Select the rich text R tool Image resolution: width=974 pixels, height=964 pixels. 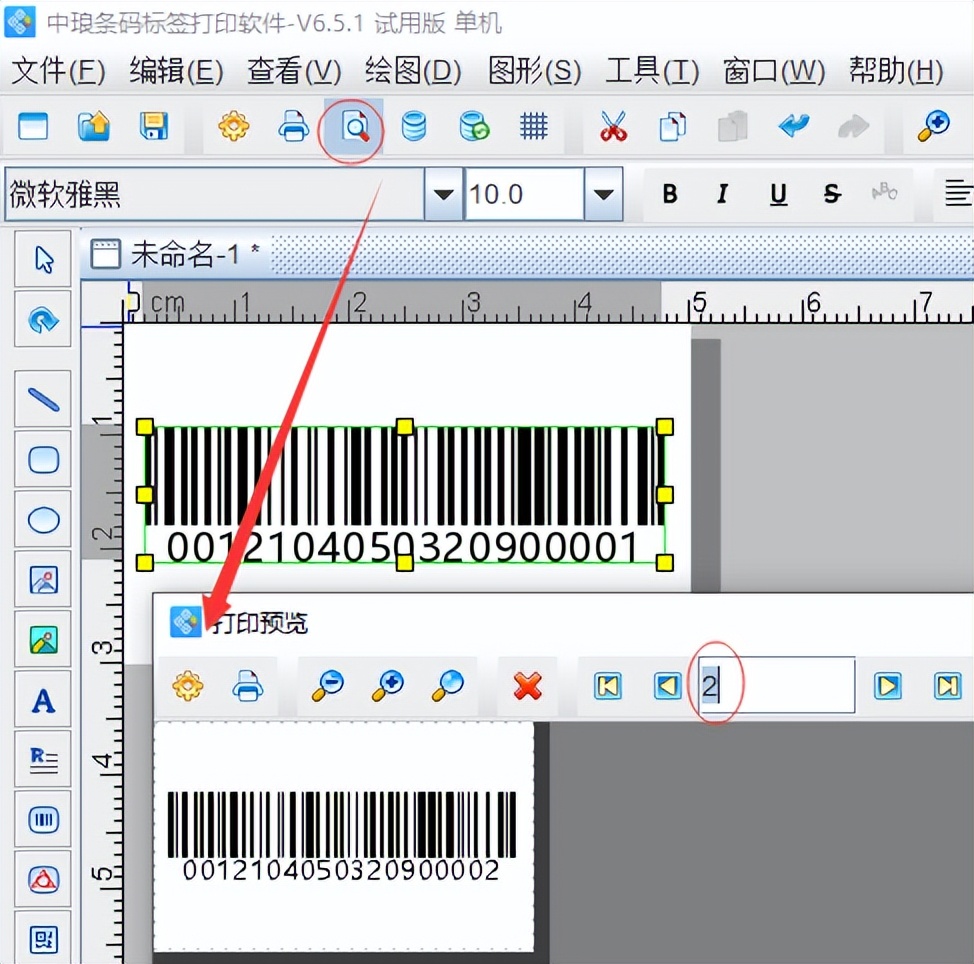click(43, 760)
